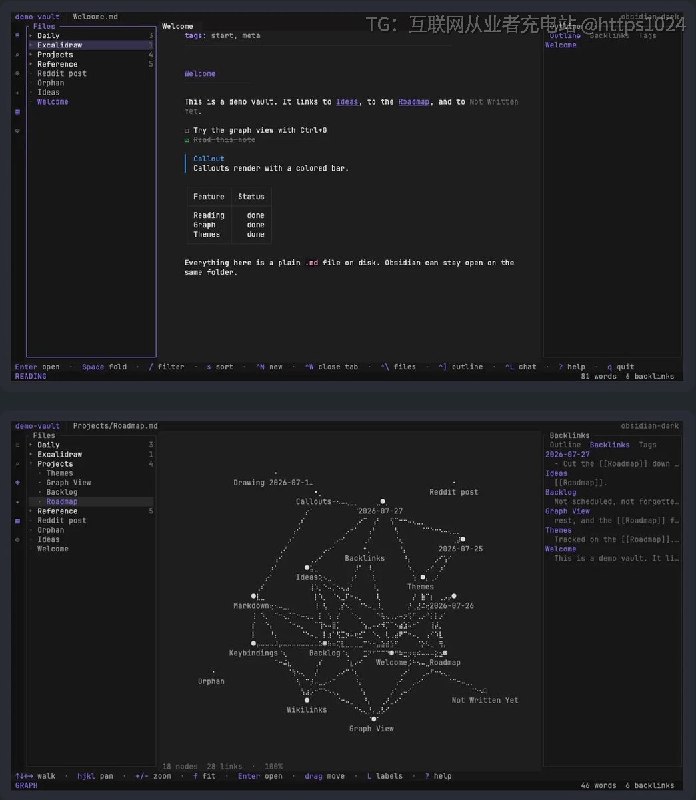
Task: Jump to Welcome heading in reading window outline
Action: [x=560, y=45]
